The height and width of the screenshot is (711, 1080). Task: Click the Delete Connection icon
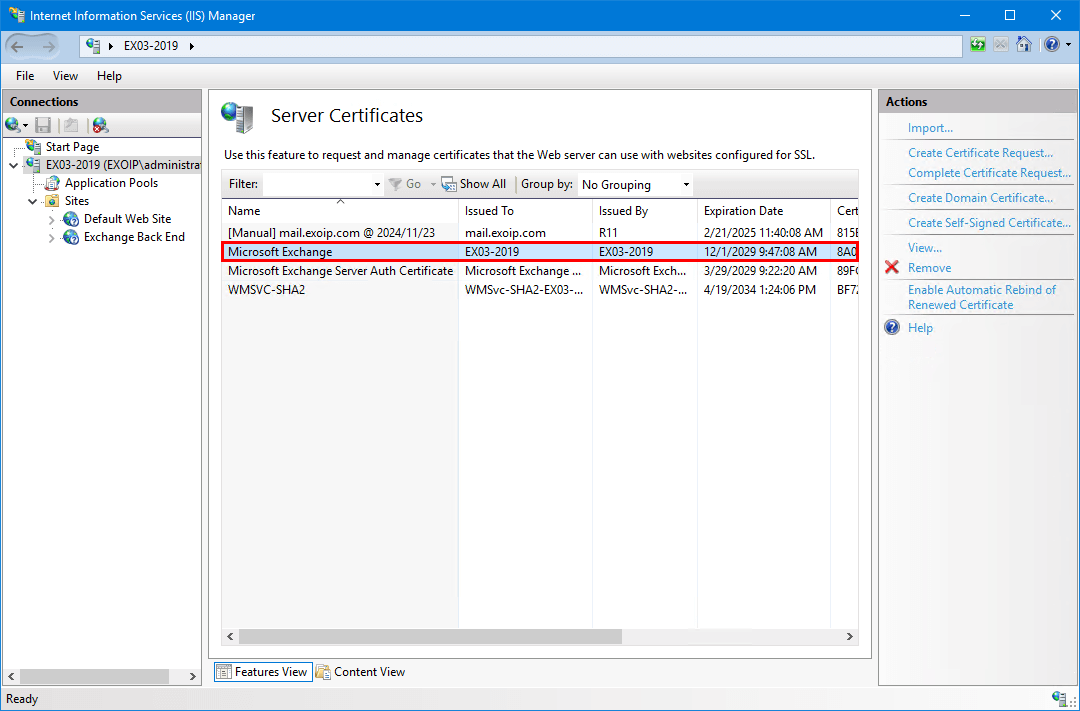tap(101, 125)
